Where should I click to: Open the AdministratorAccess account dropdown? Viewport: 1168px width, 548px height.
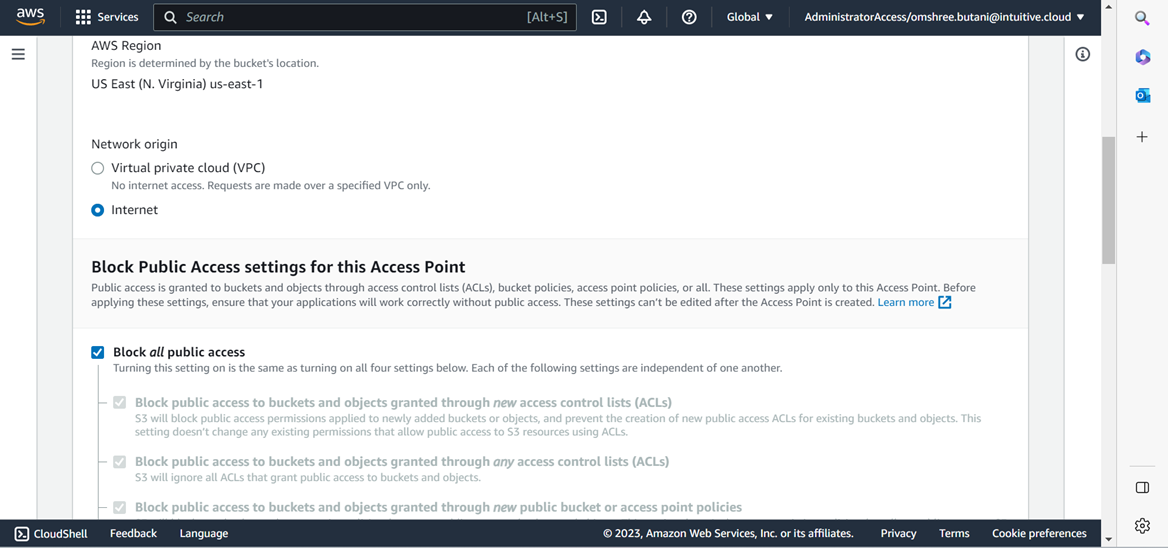tap(944, 17)
